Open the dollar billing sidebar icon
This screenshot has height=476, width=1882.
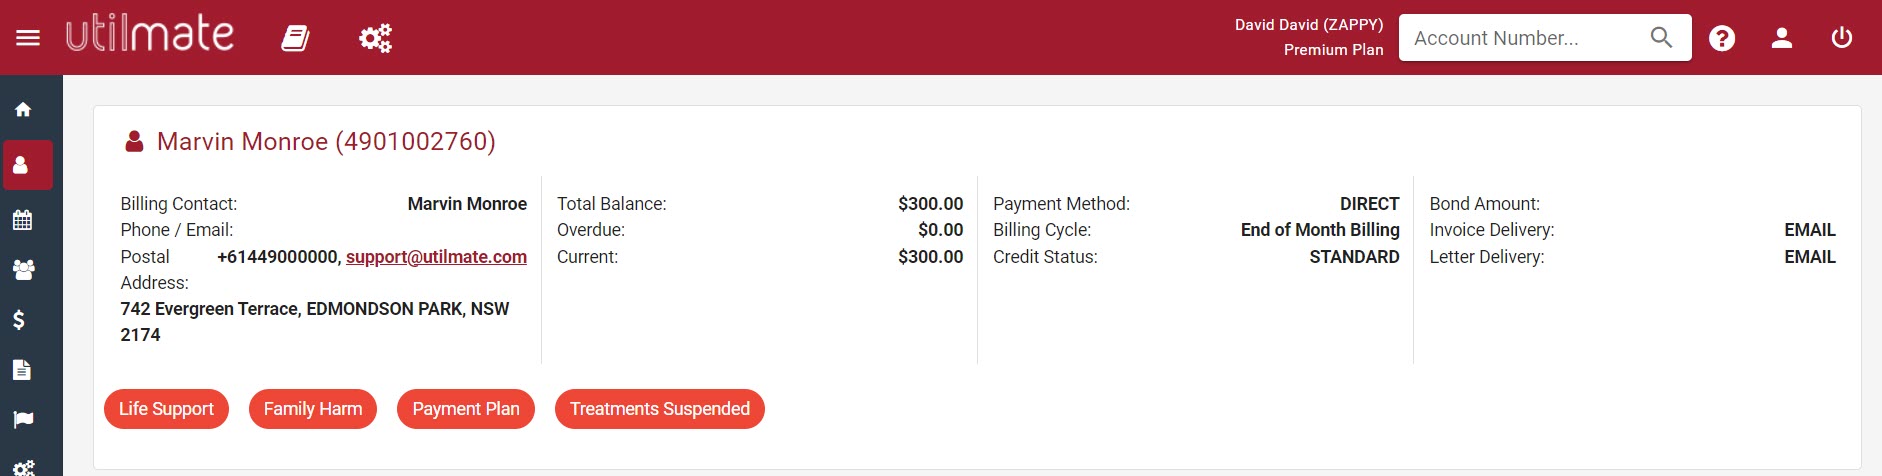pos(19,320)
